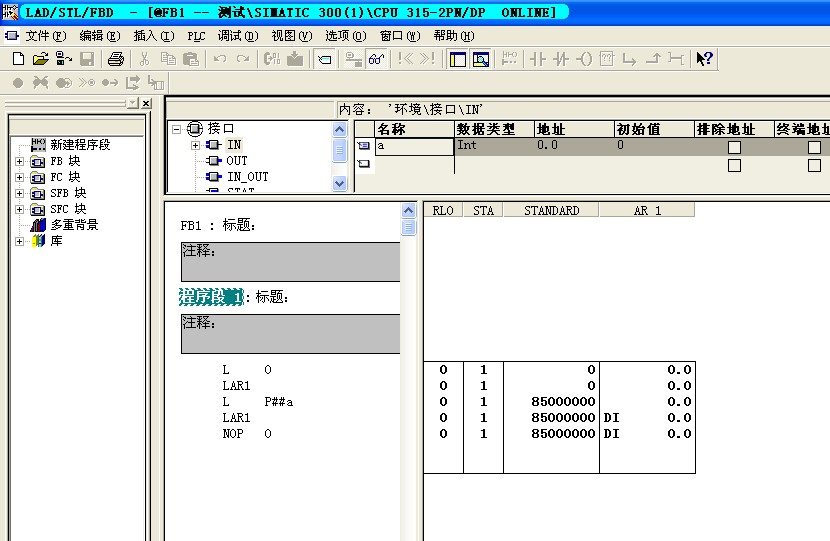Click the Copy icon

(x=168, y=59)
